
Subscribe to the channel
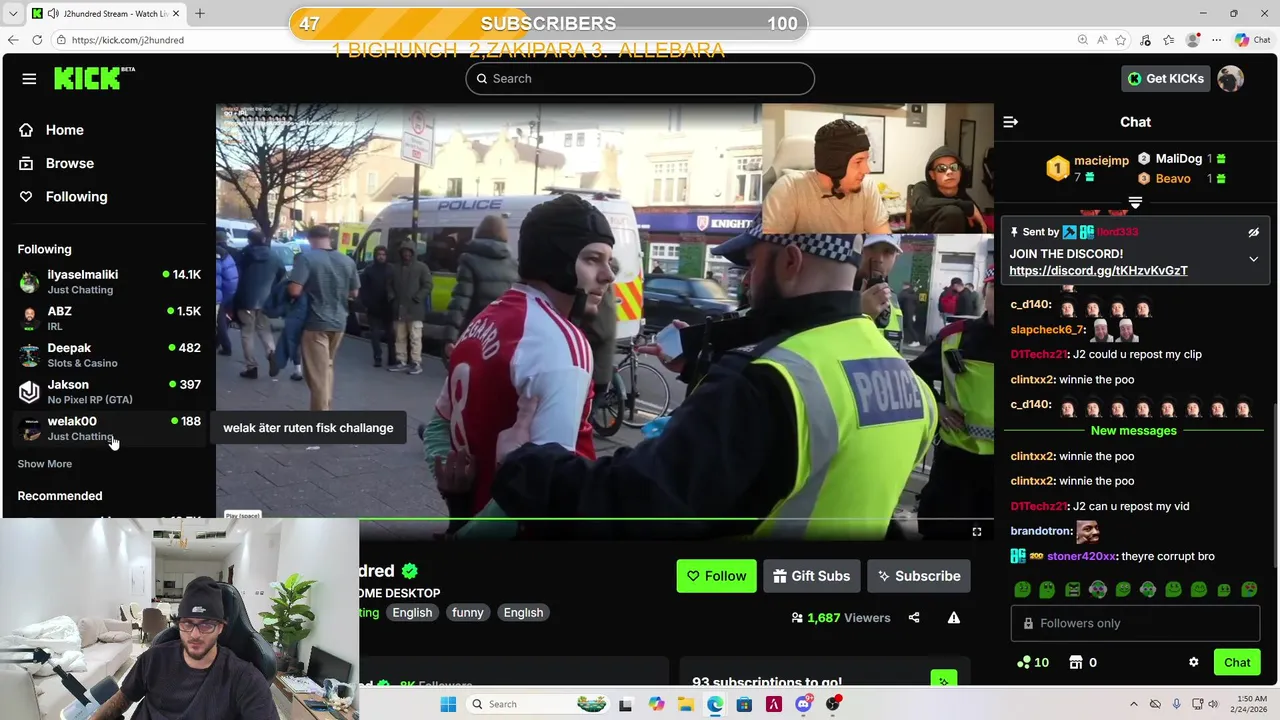point(919,576)
